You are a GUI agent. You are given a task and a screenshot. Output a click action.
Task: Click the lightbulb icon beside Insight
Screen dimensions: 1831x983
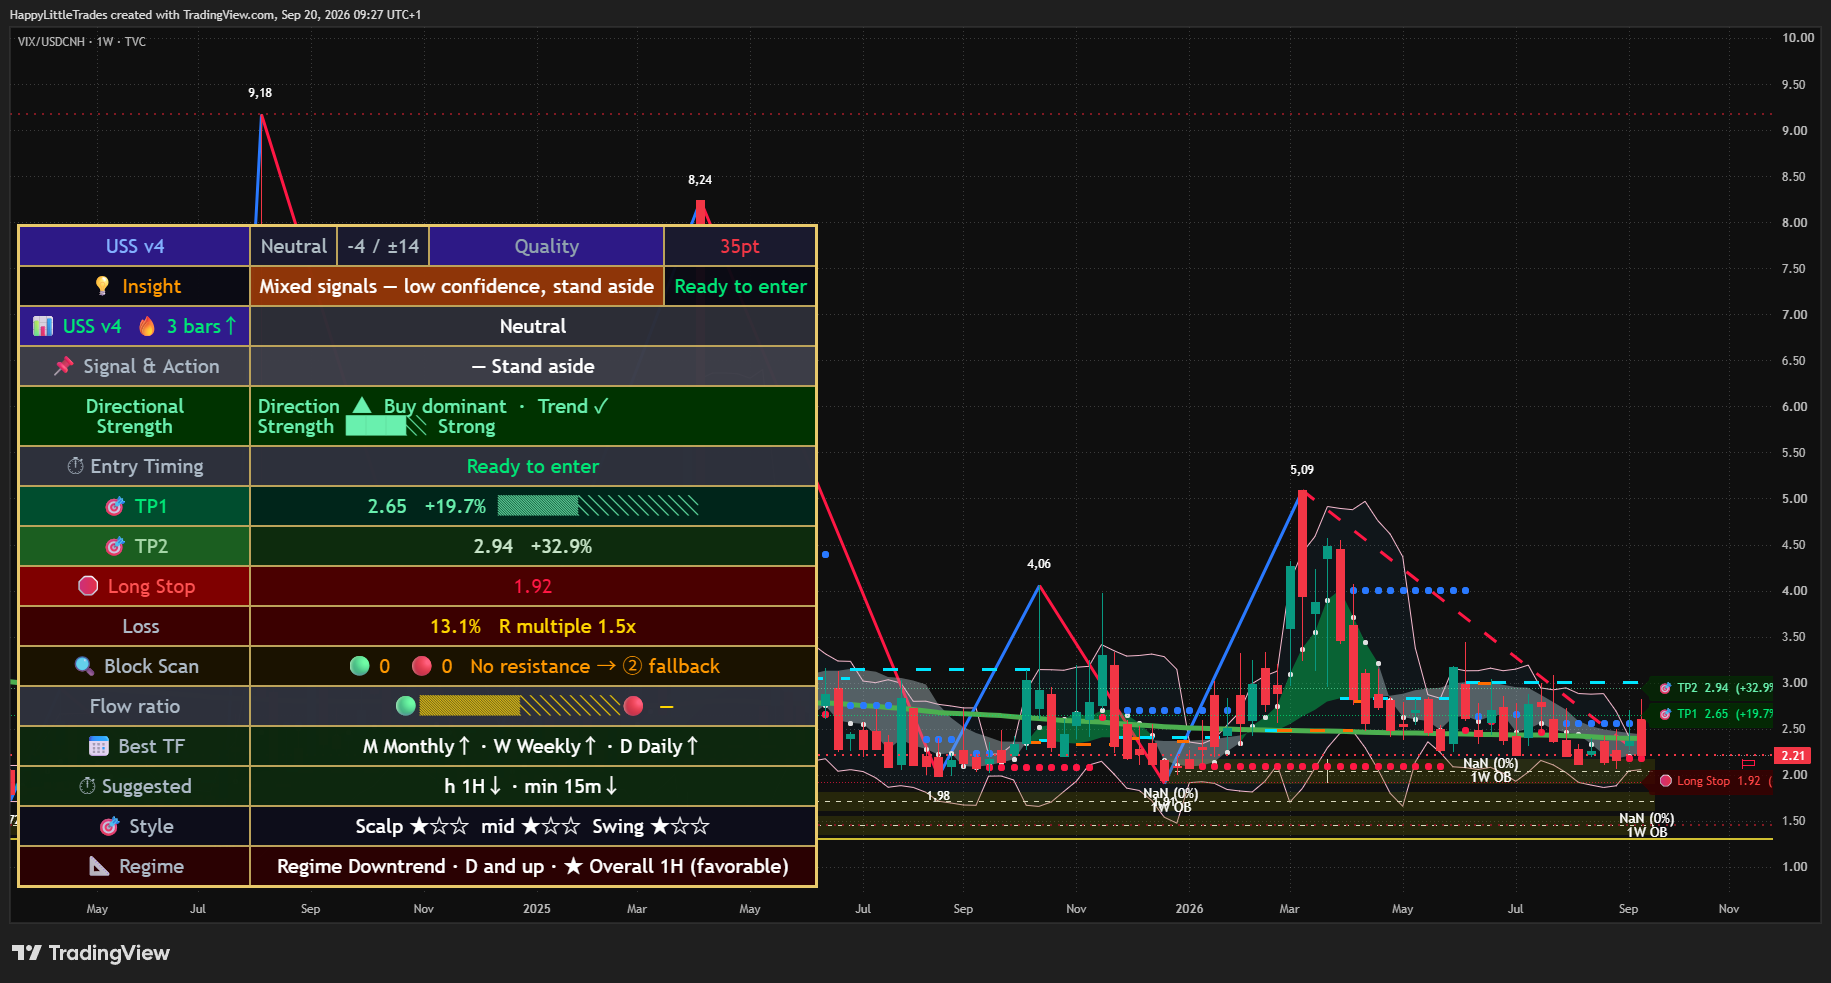[102, 286]
